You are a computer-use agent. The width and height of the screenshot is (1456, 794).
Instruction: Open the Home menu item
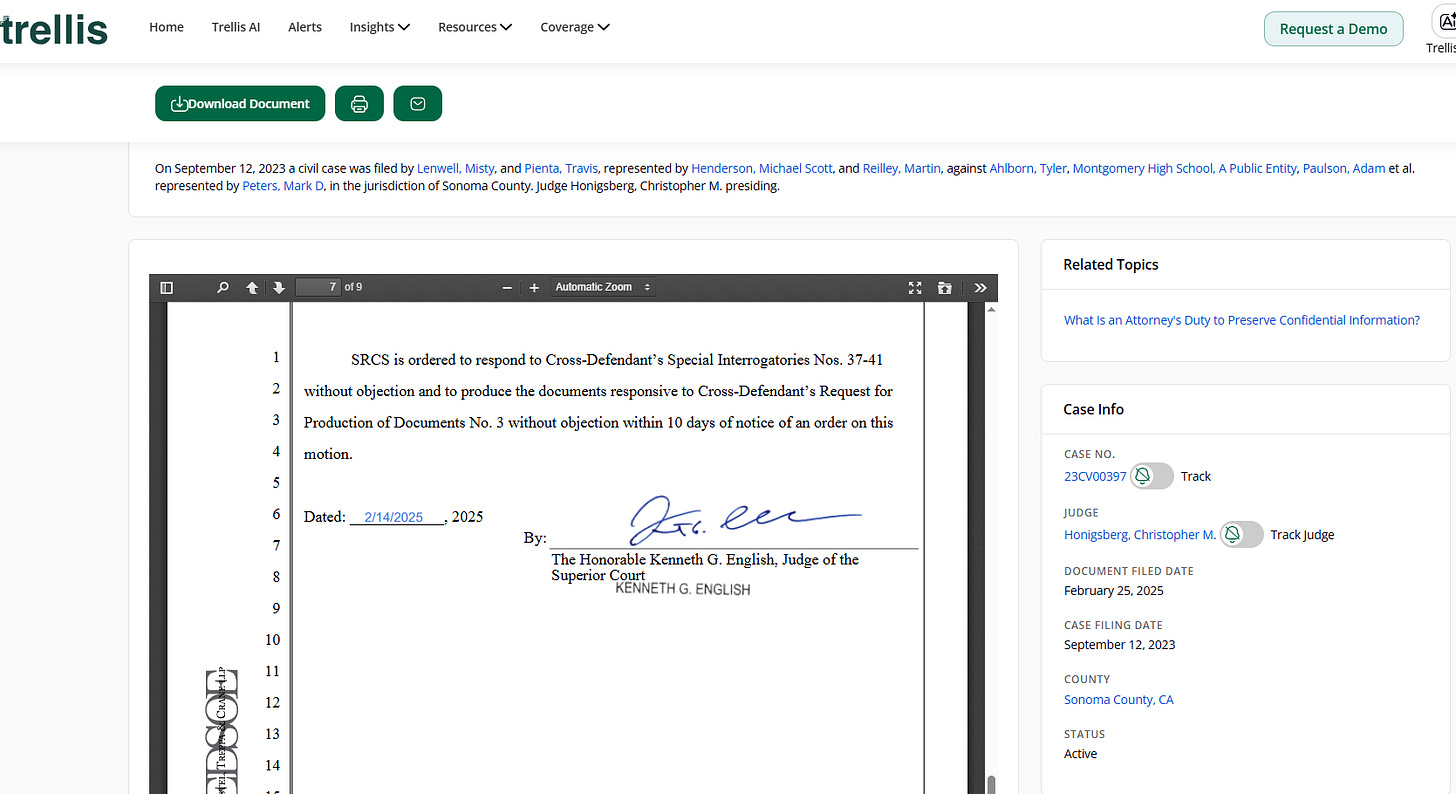[x=166, y=27]
